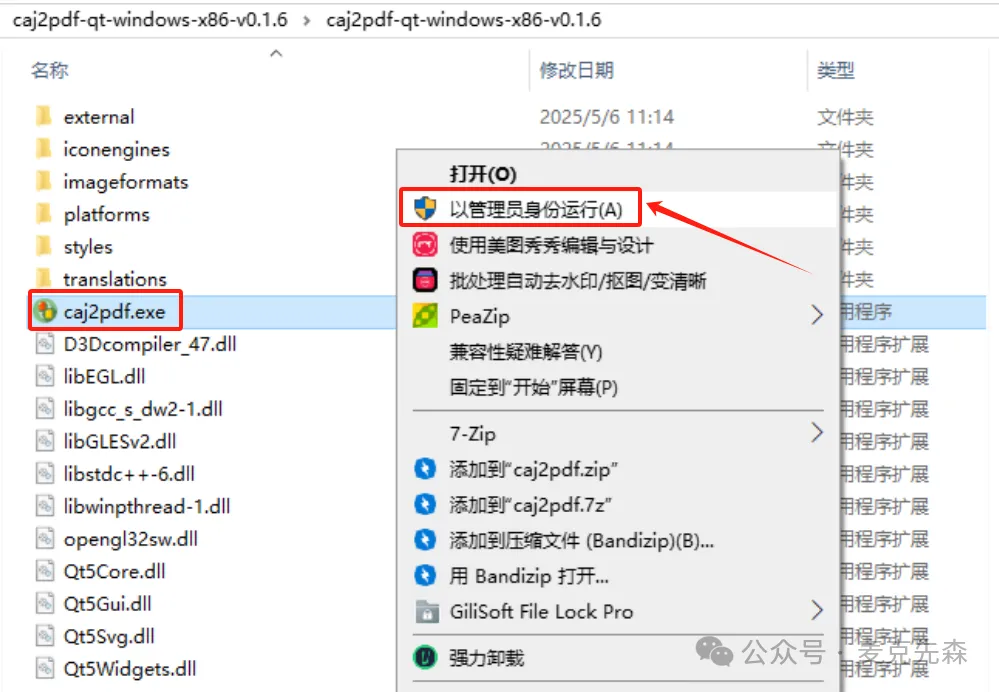Image resolution: width=999 pixels, height=692 pixels.
Task: Click the GiliSoft File Lock Pro icon
Action: [427, 612]
